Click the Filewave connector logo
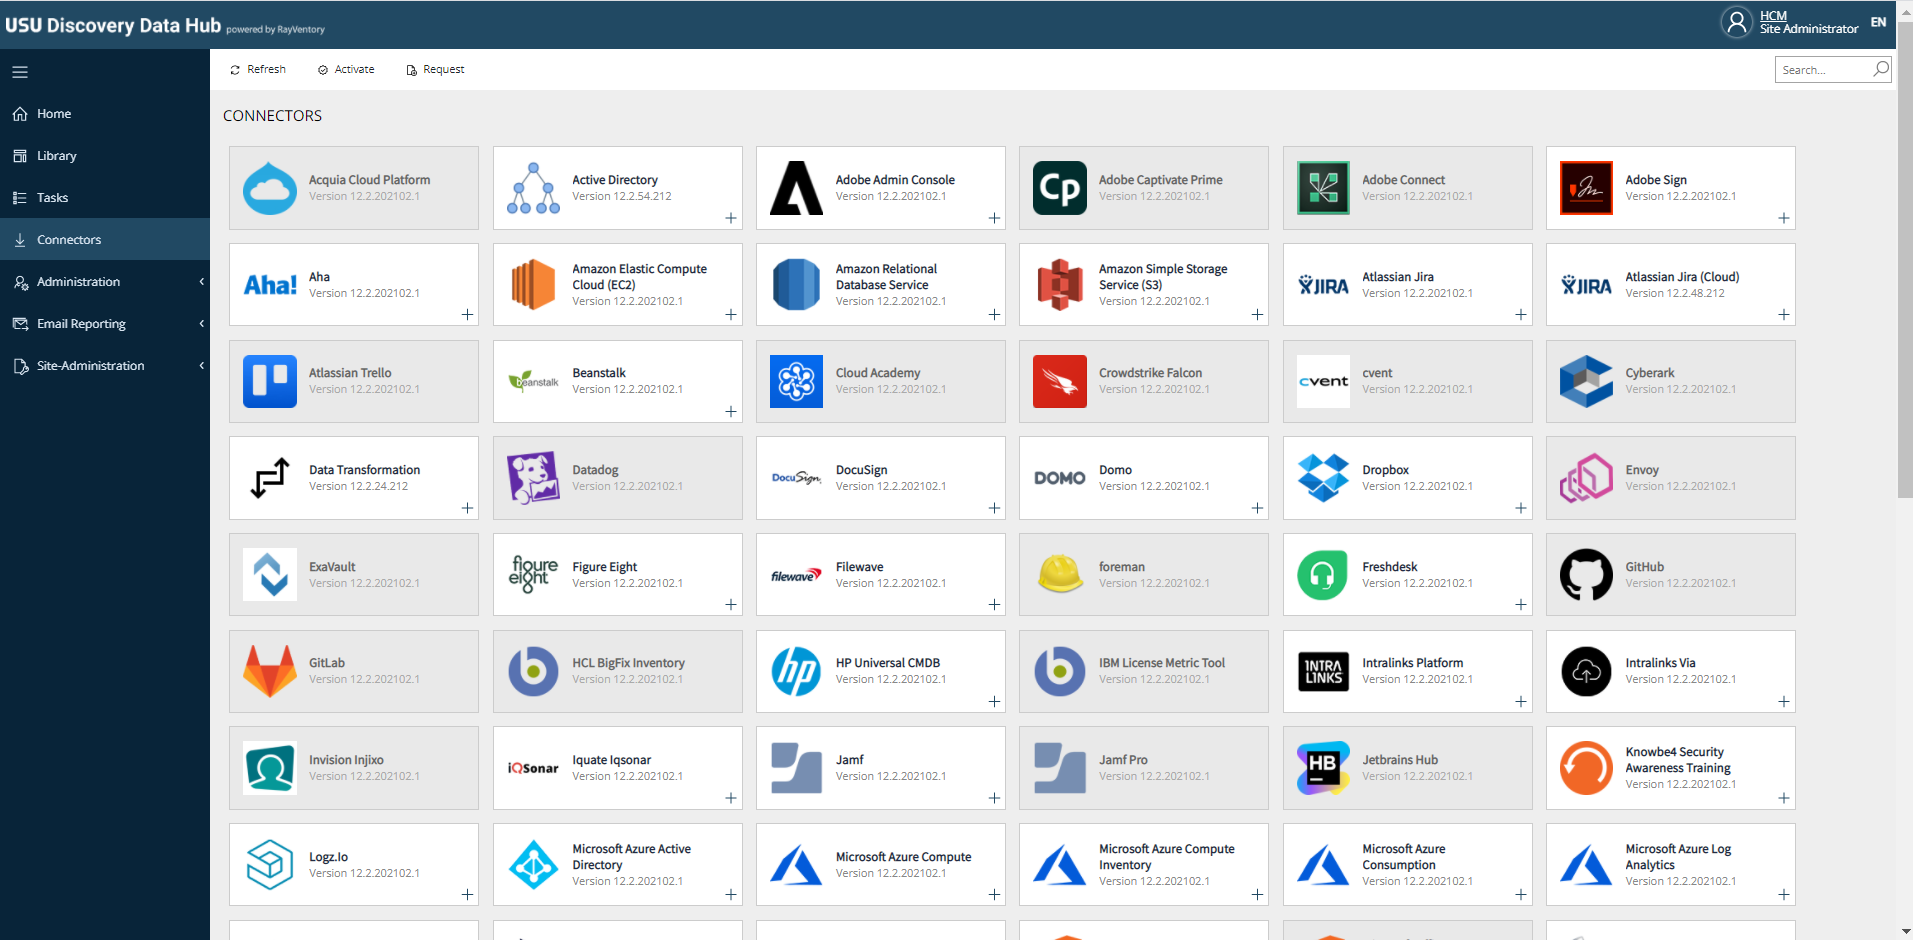Image resolution: width=1913 pixels, height=940 pixels. (x=796, y=575)
